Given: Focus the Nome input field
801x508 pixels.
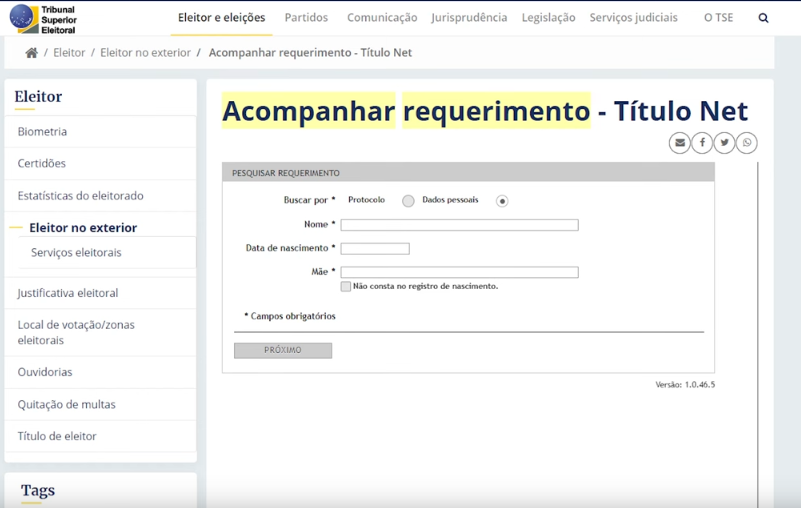Looking at the screenshot, I should coord(459,225).
